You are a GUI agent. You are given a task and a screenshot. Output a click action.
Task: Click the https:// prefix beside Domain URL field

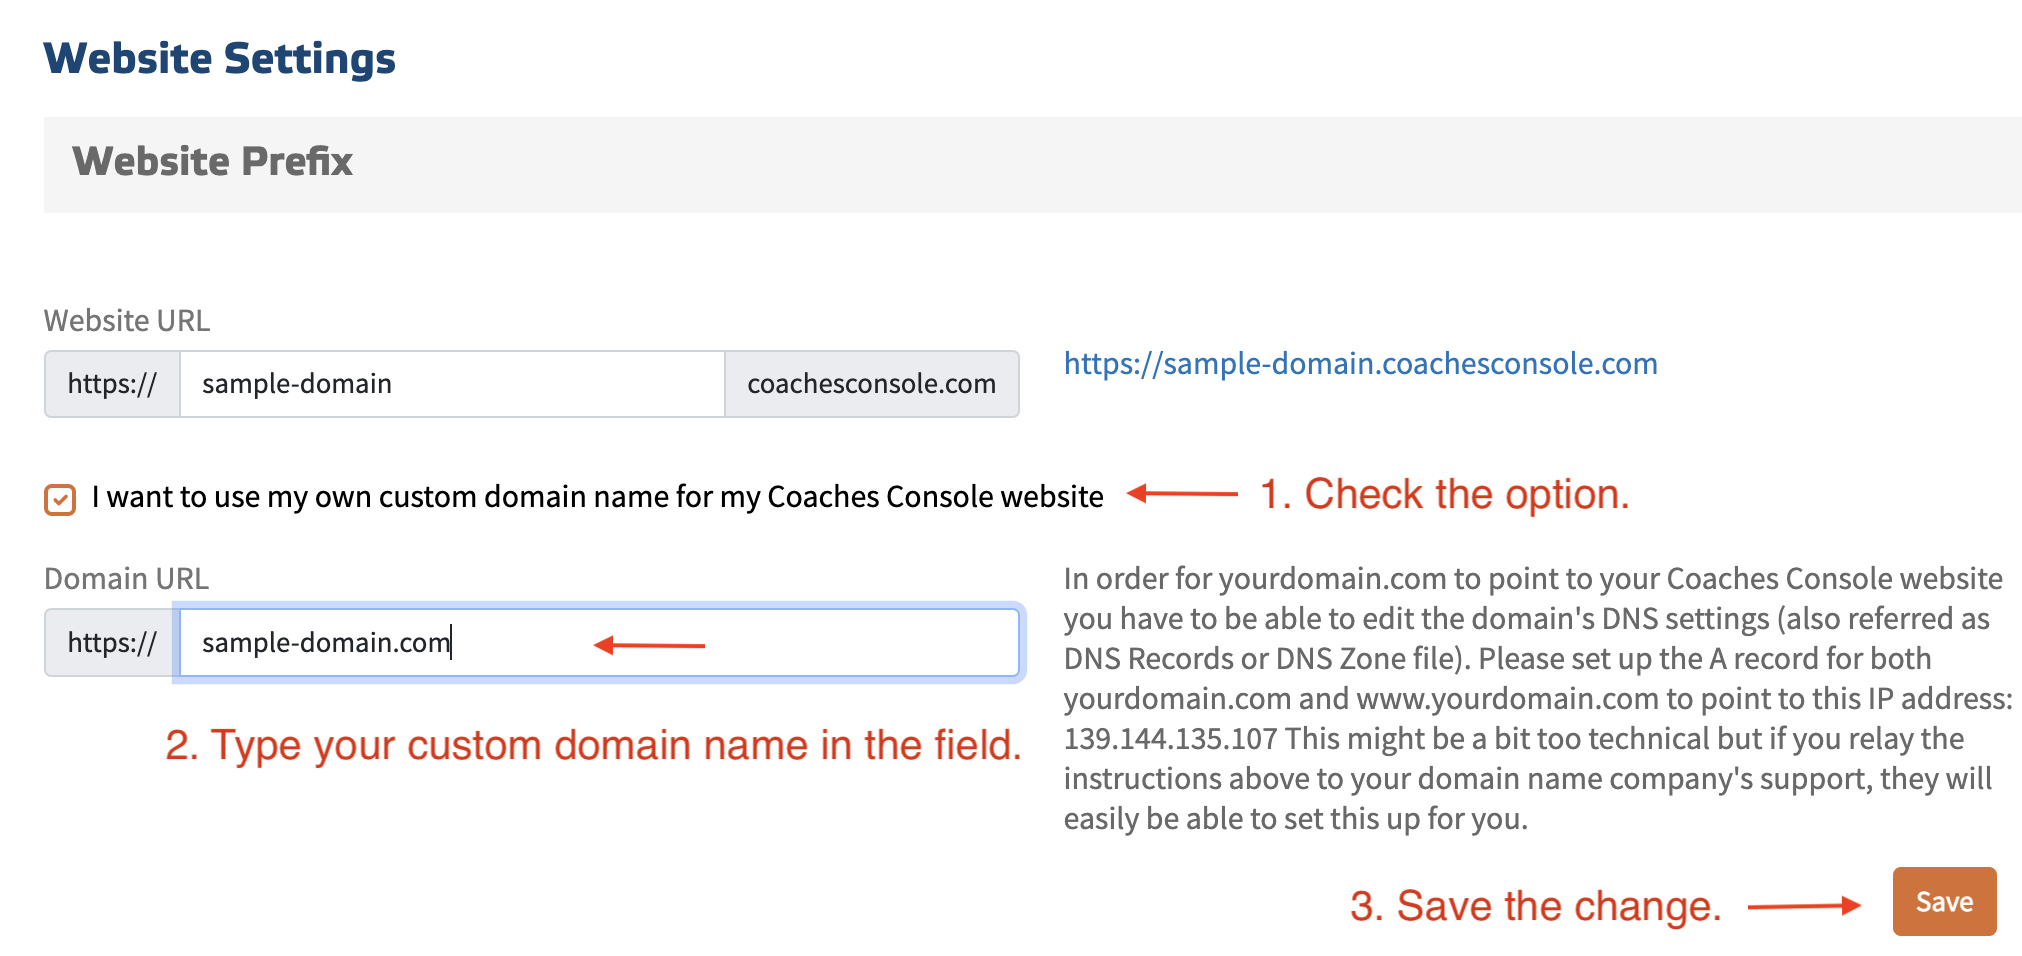coord(112,643)
